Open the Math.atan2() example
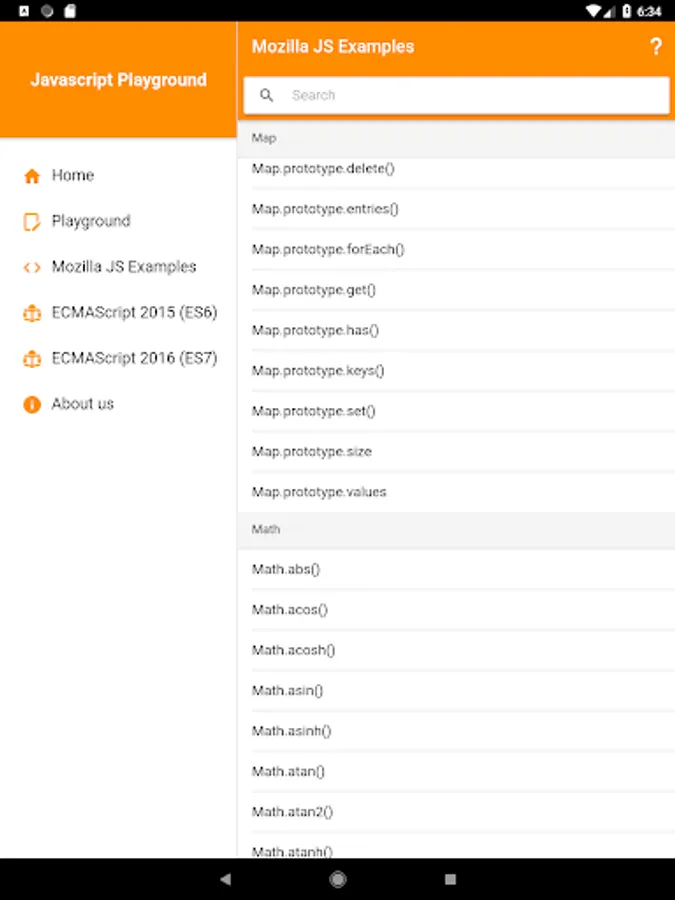The image size is (675, 900). (x=456, y=812)
